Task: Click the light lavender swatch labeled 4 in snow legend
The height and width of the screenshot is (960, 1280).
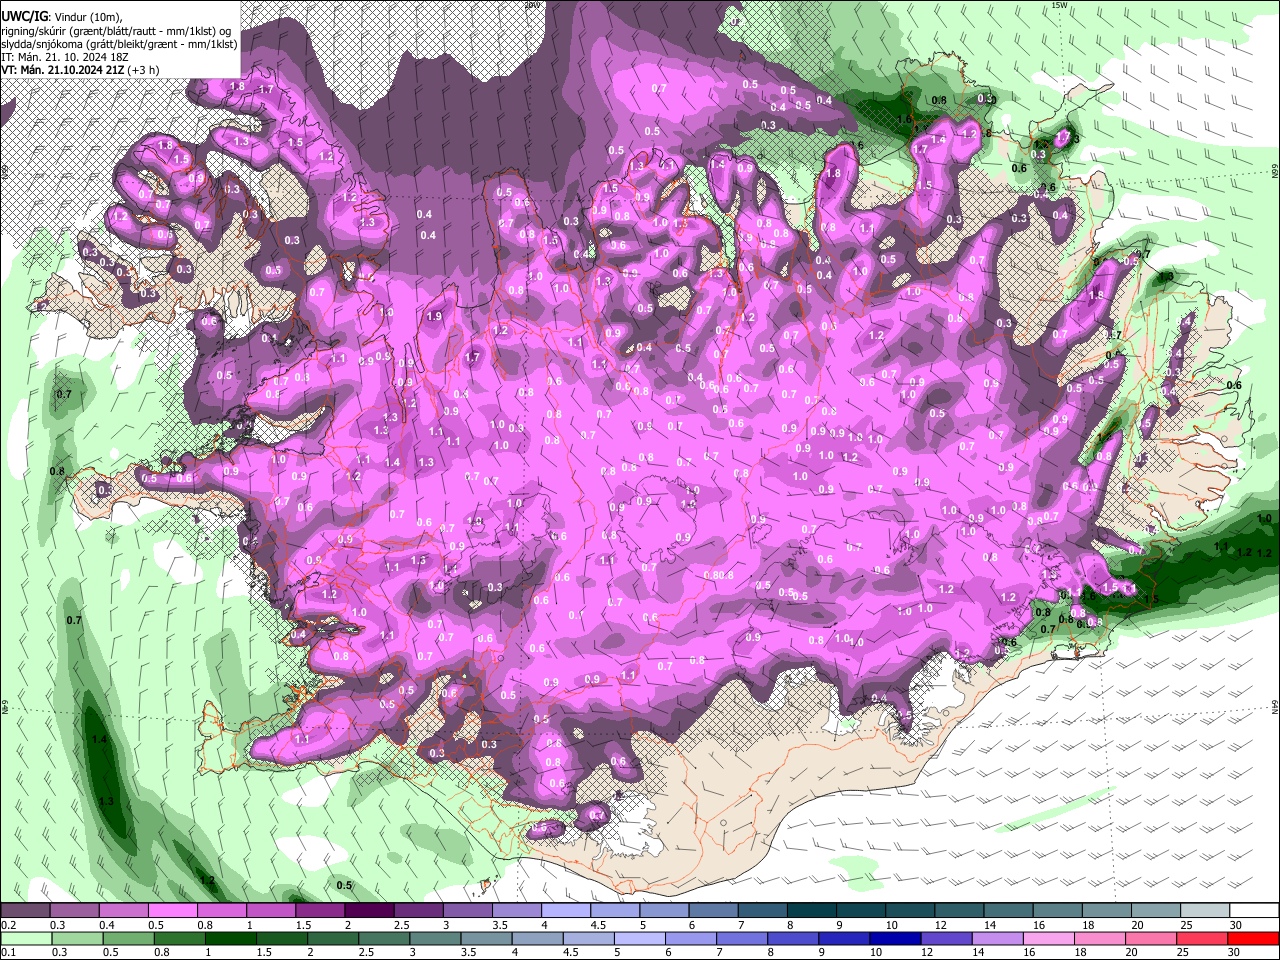Action: [x=566, y=911]
